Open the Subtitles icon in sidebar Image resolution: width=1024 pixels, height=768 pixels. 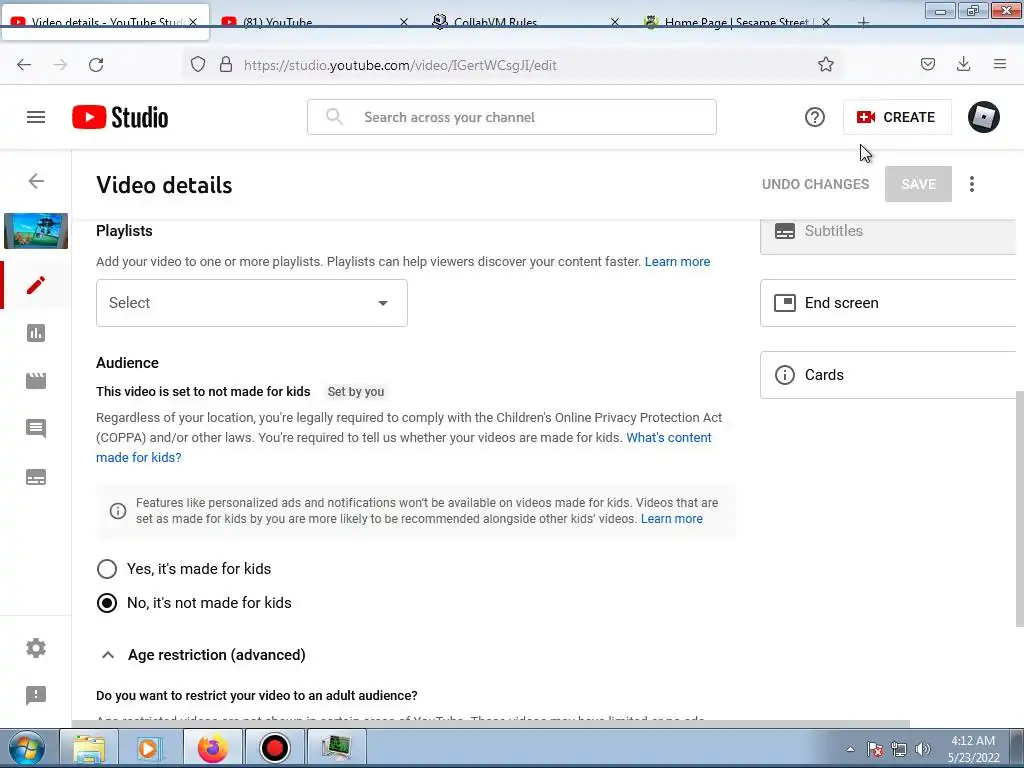pyautogui.click(x=36, y=477)
